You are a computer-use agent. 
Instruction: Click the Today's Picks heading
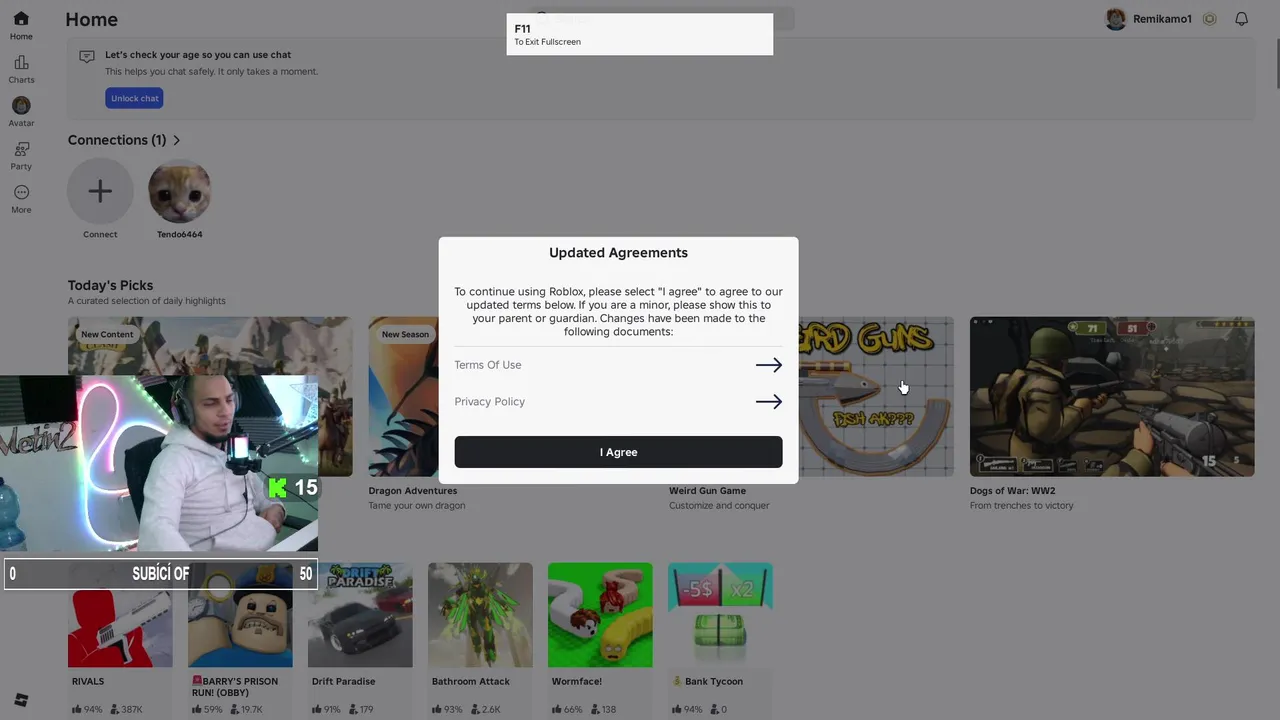110,285
